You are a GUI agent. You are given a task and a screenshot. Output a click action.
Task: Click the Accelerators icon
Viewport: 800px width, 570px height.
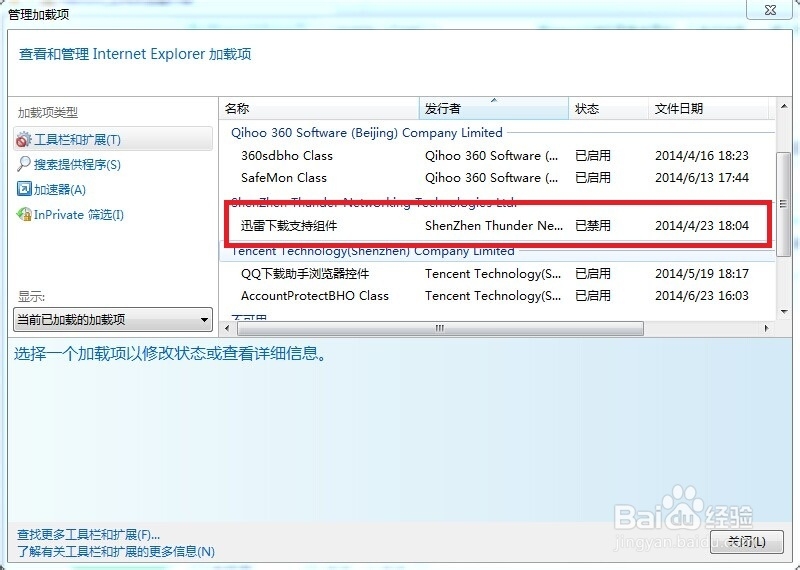[x=24, y=189]
